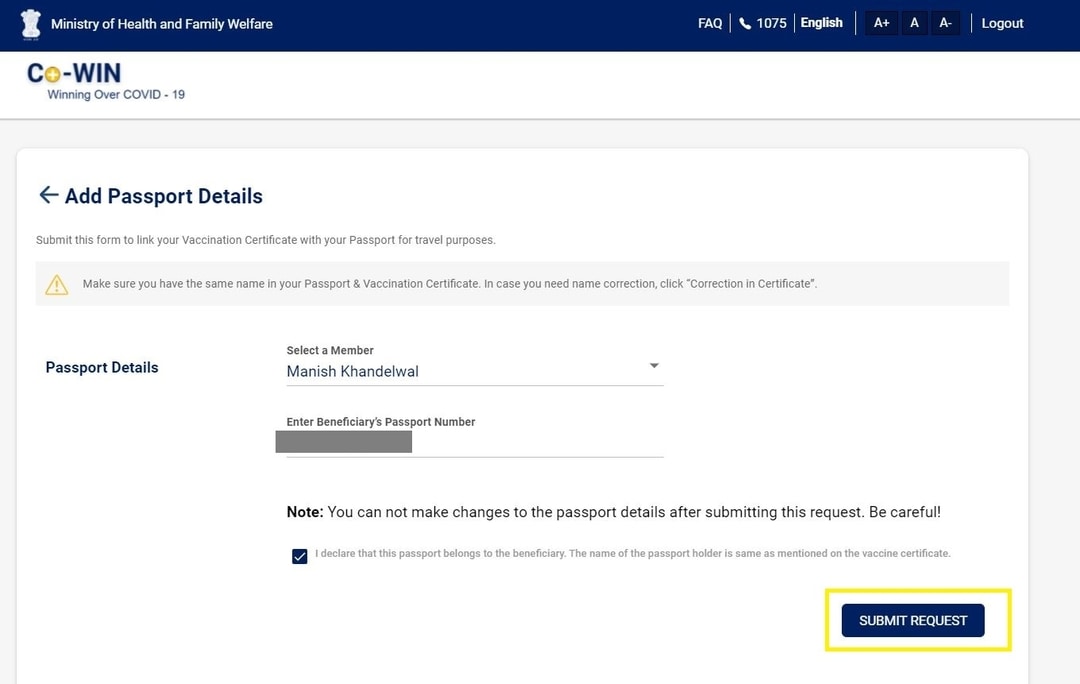Uncheck the passport declaration checkbox

[300, 556]
